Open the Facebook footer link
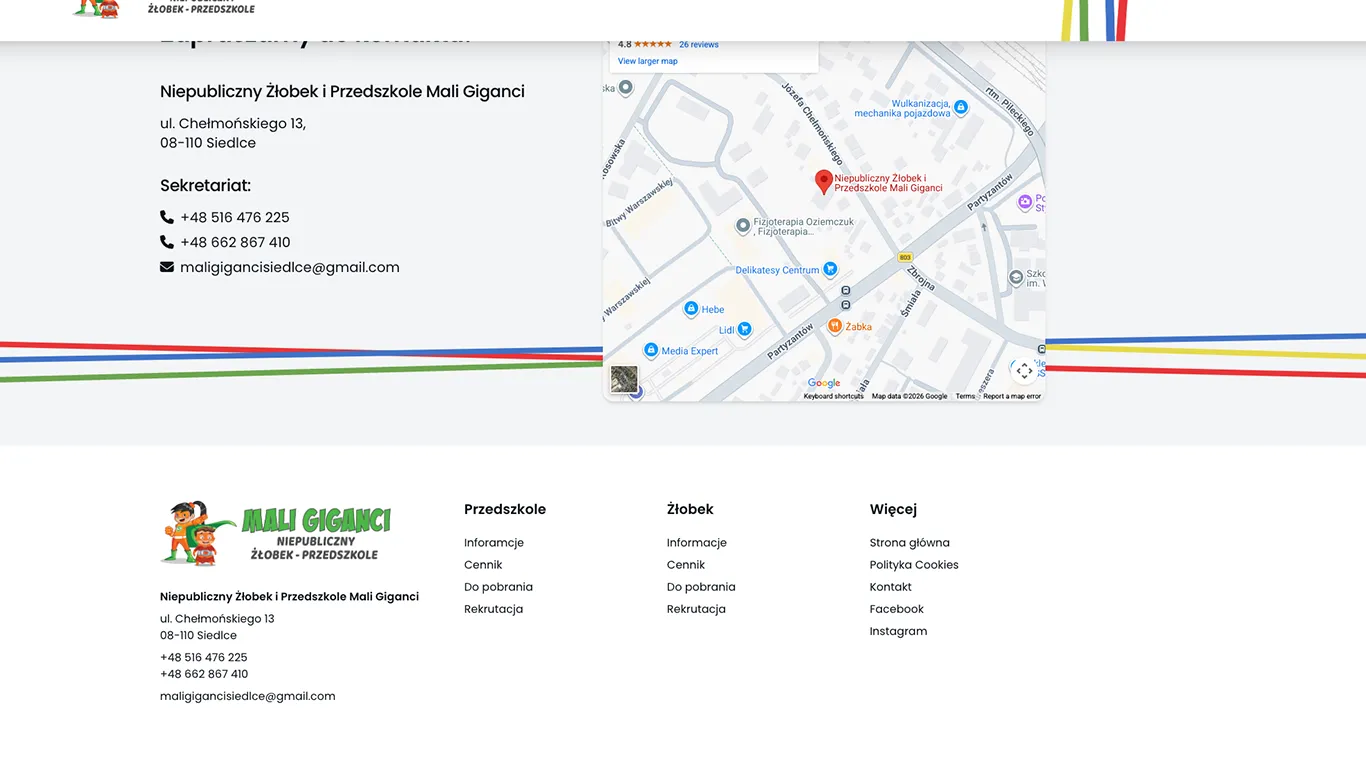 coord(896,609)
